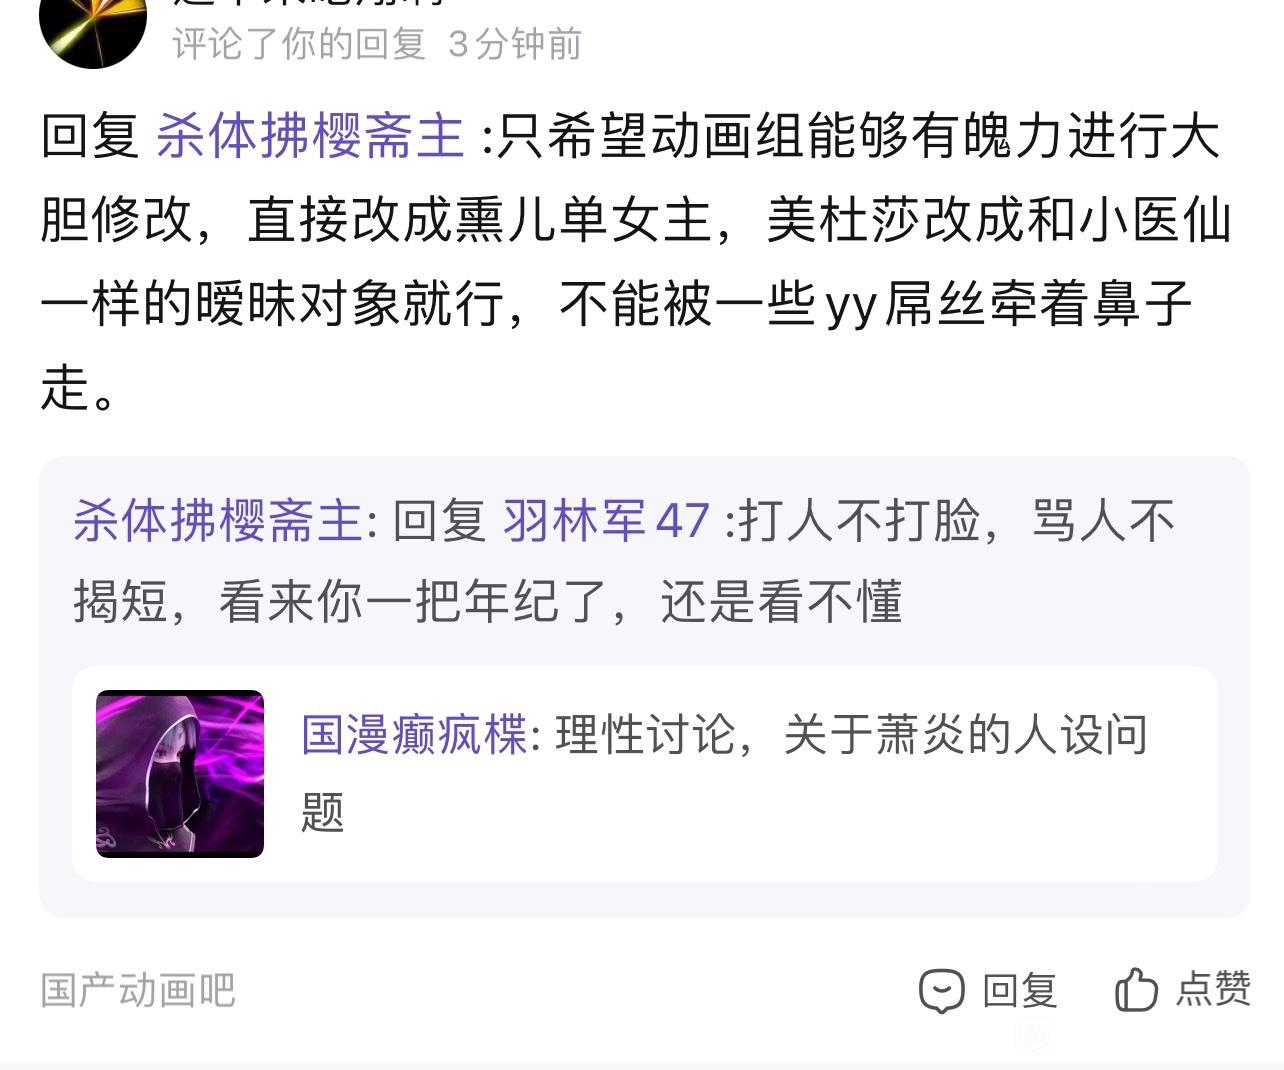Open main reply text about 动画组大胆修改

pos(636,262)
